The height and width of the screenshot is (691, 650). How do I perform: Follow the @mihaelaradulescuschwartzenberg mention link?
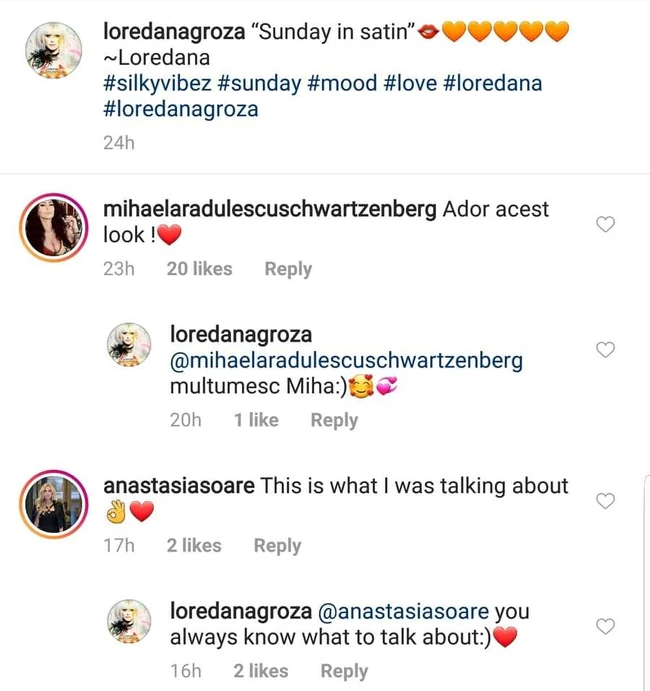(x=346, y=360)
